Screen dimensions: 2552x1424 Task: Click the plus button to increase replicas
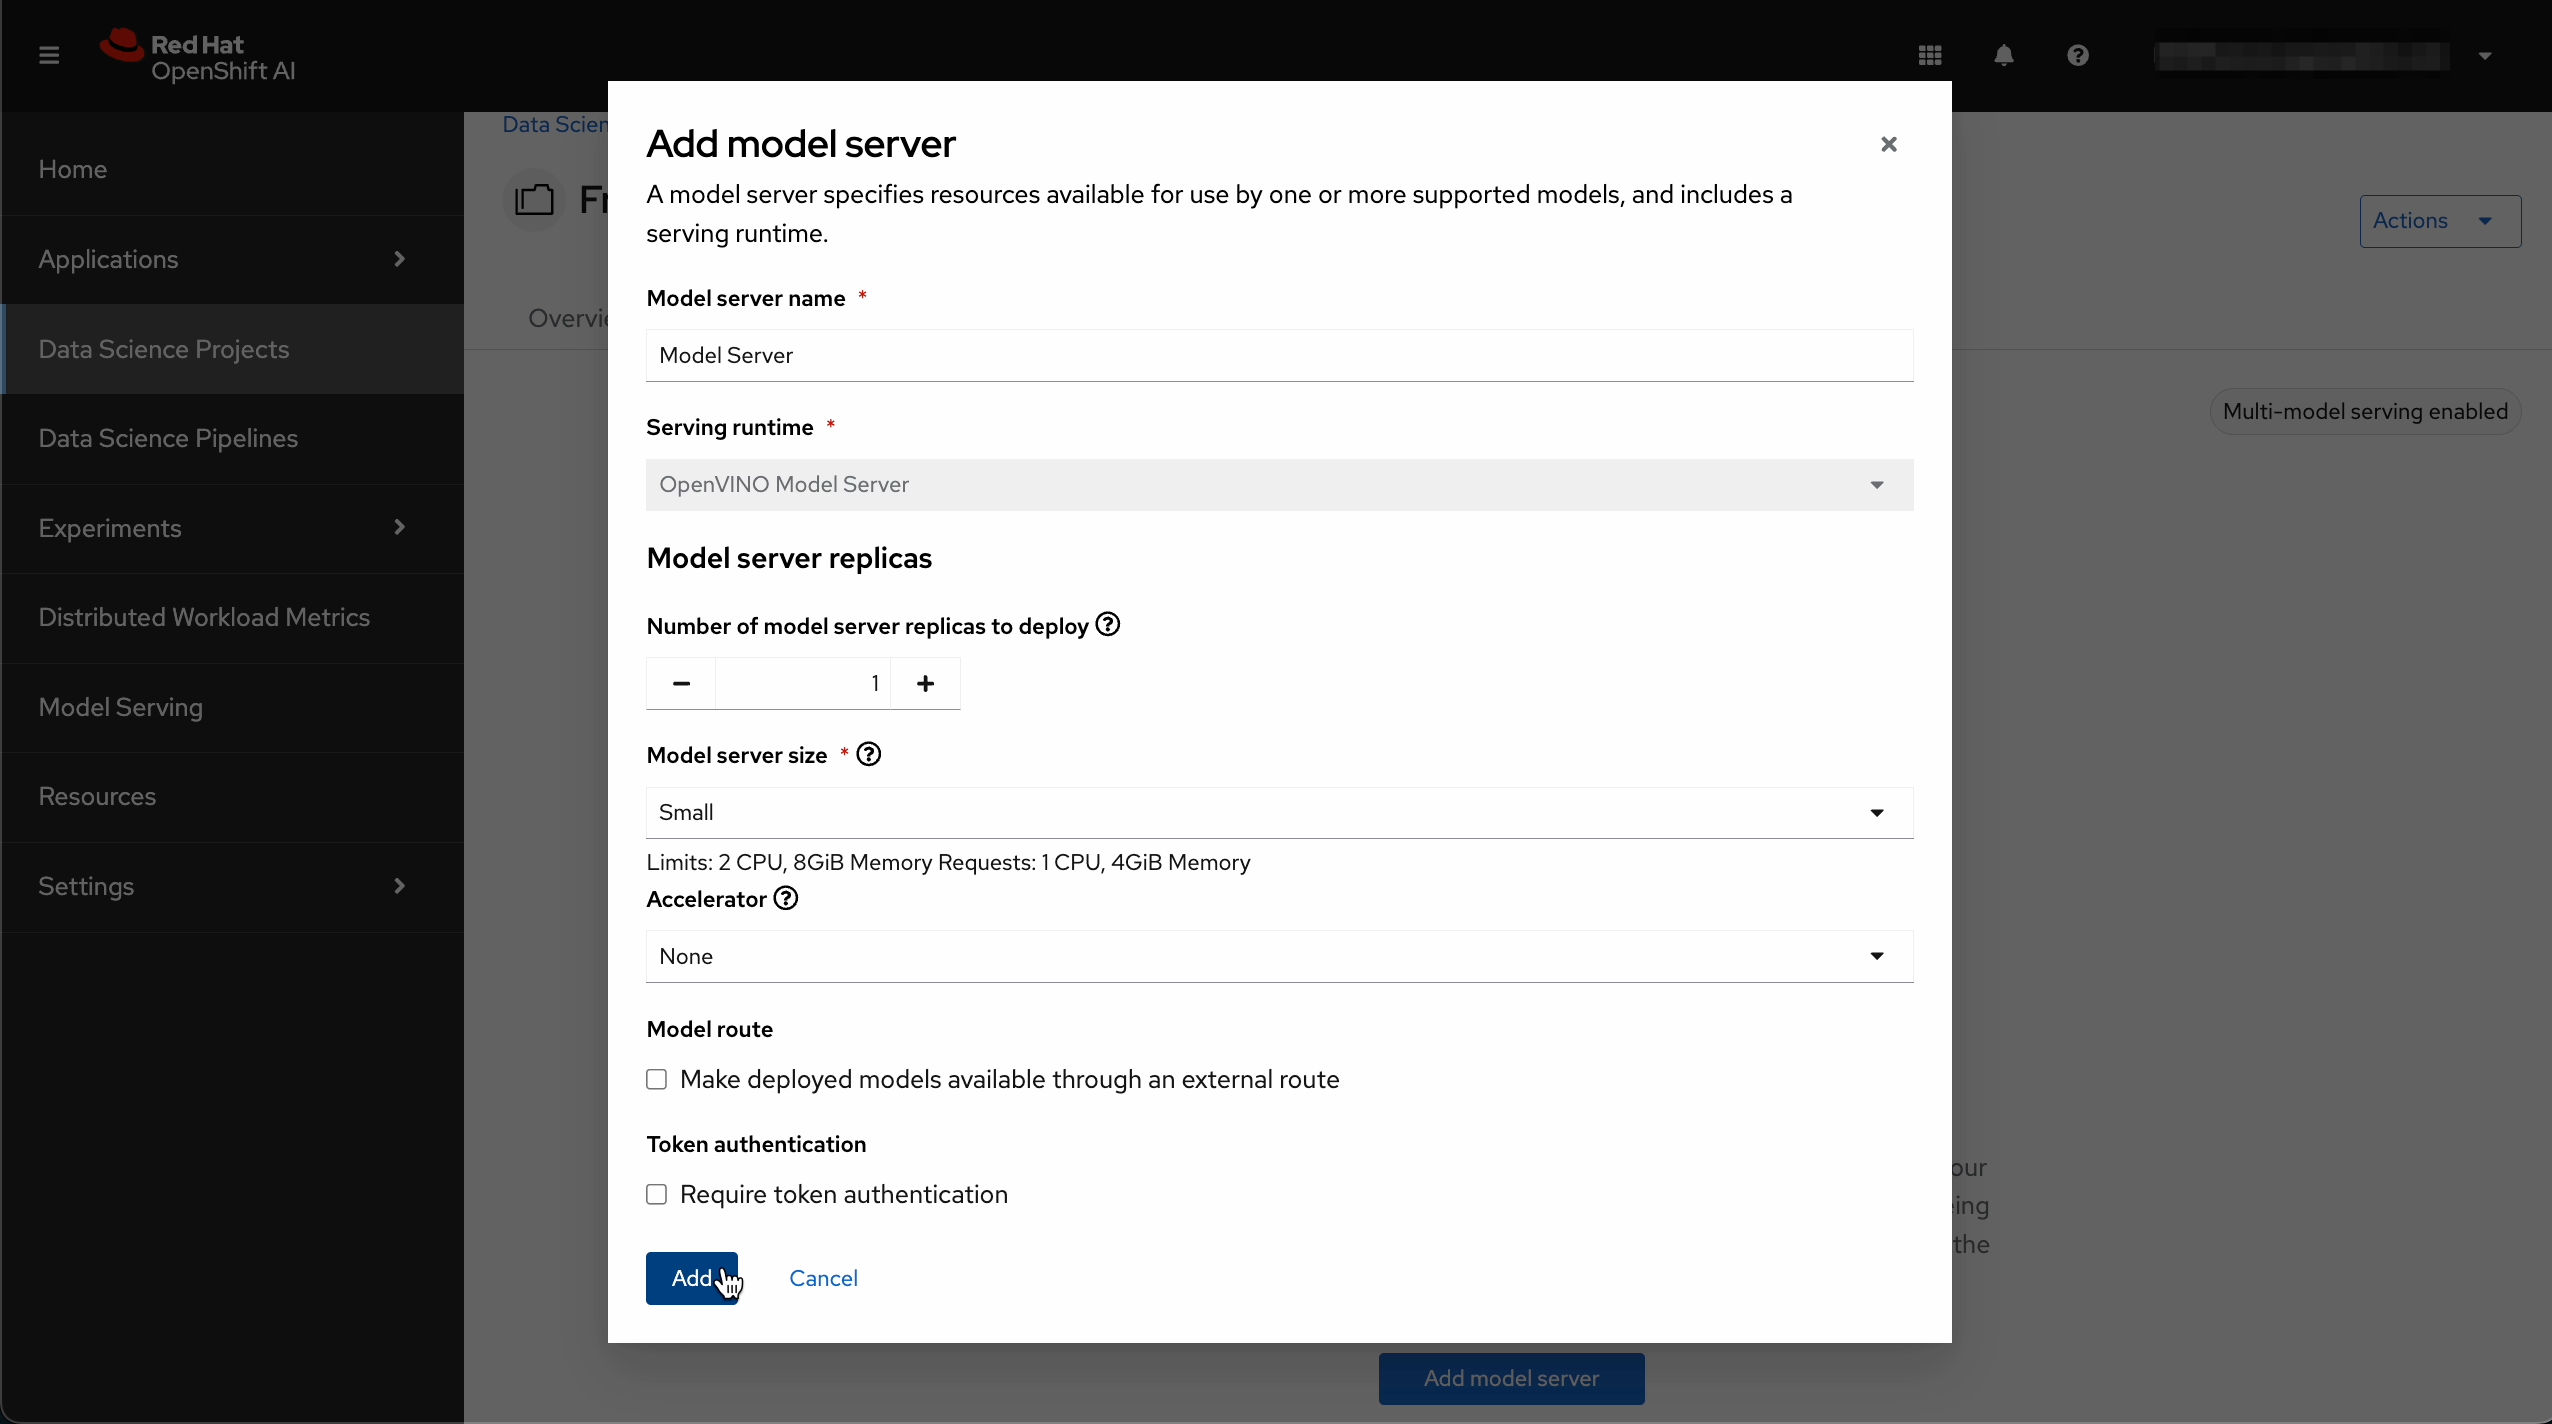[x=926, y=683]
